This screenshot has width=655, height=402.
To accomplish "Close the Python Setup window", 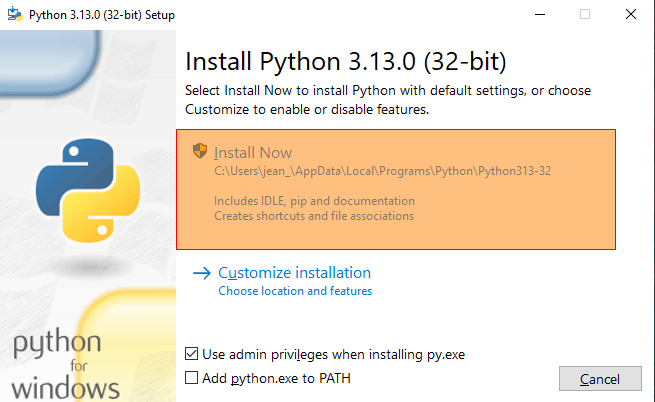I will coord(630,14).
